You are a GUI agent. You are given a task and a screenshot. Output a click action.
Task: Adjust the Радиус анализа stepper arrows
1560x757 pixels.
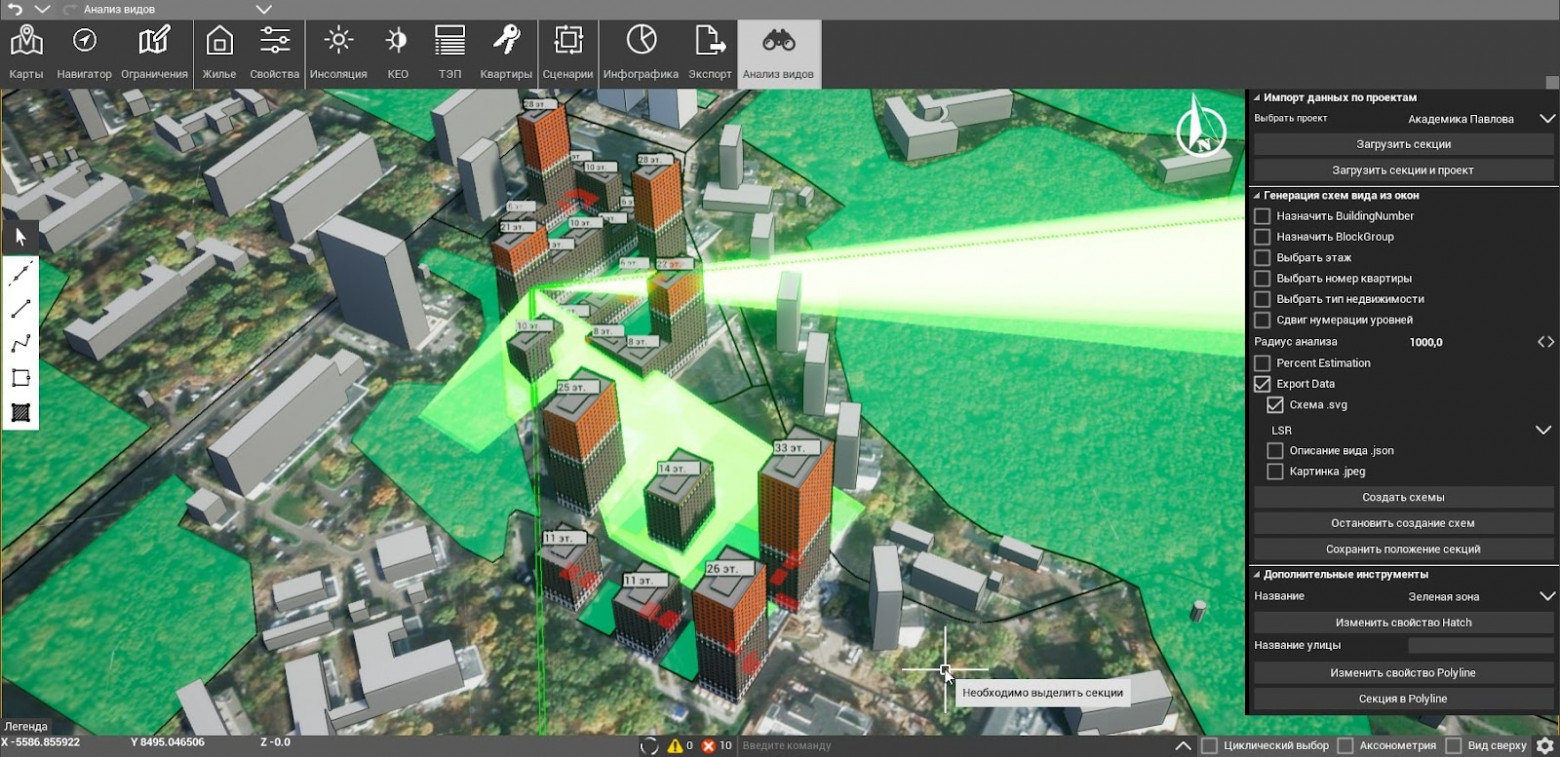(x=1546, y=342)
